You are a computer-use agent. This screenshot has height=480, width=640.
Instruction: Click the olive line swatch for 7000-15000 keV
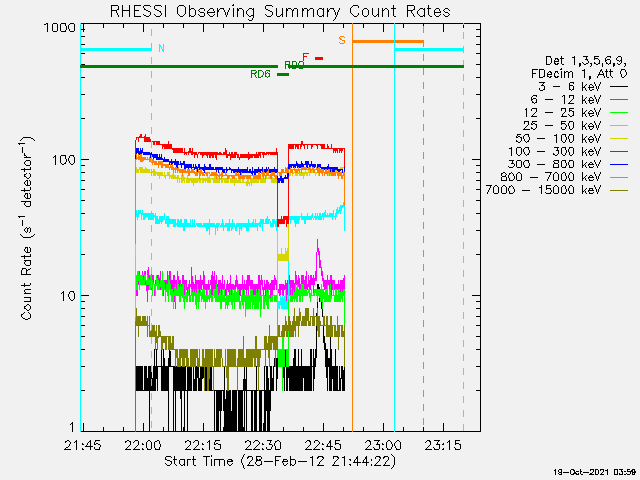click(619, 190)
